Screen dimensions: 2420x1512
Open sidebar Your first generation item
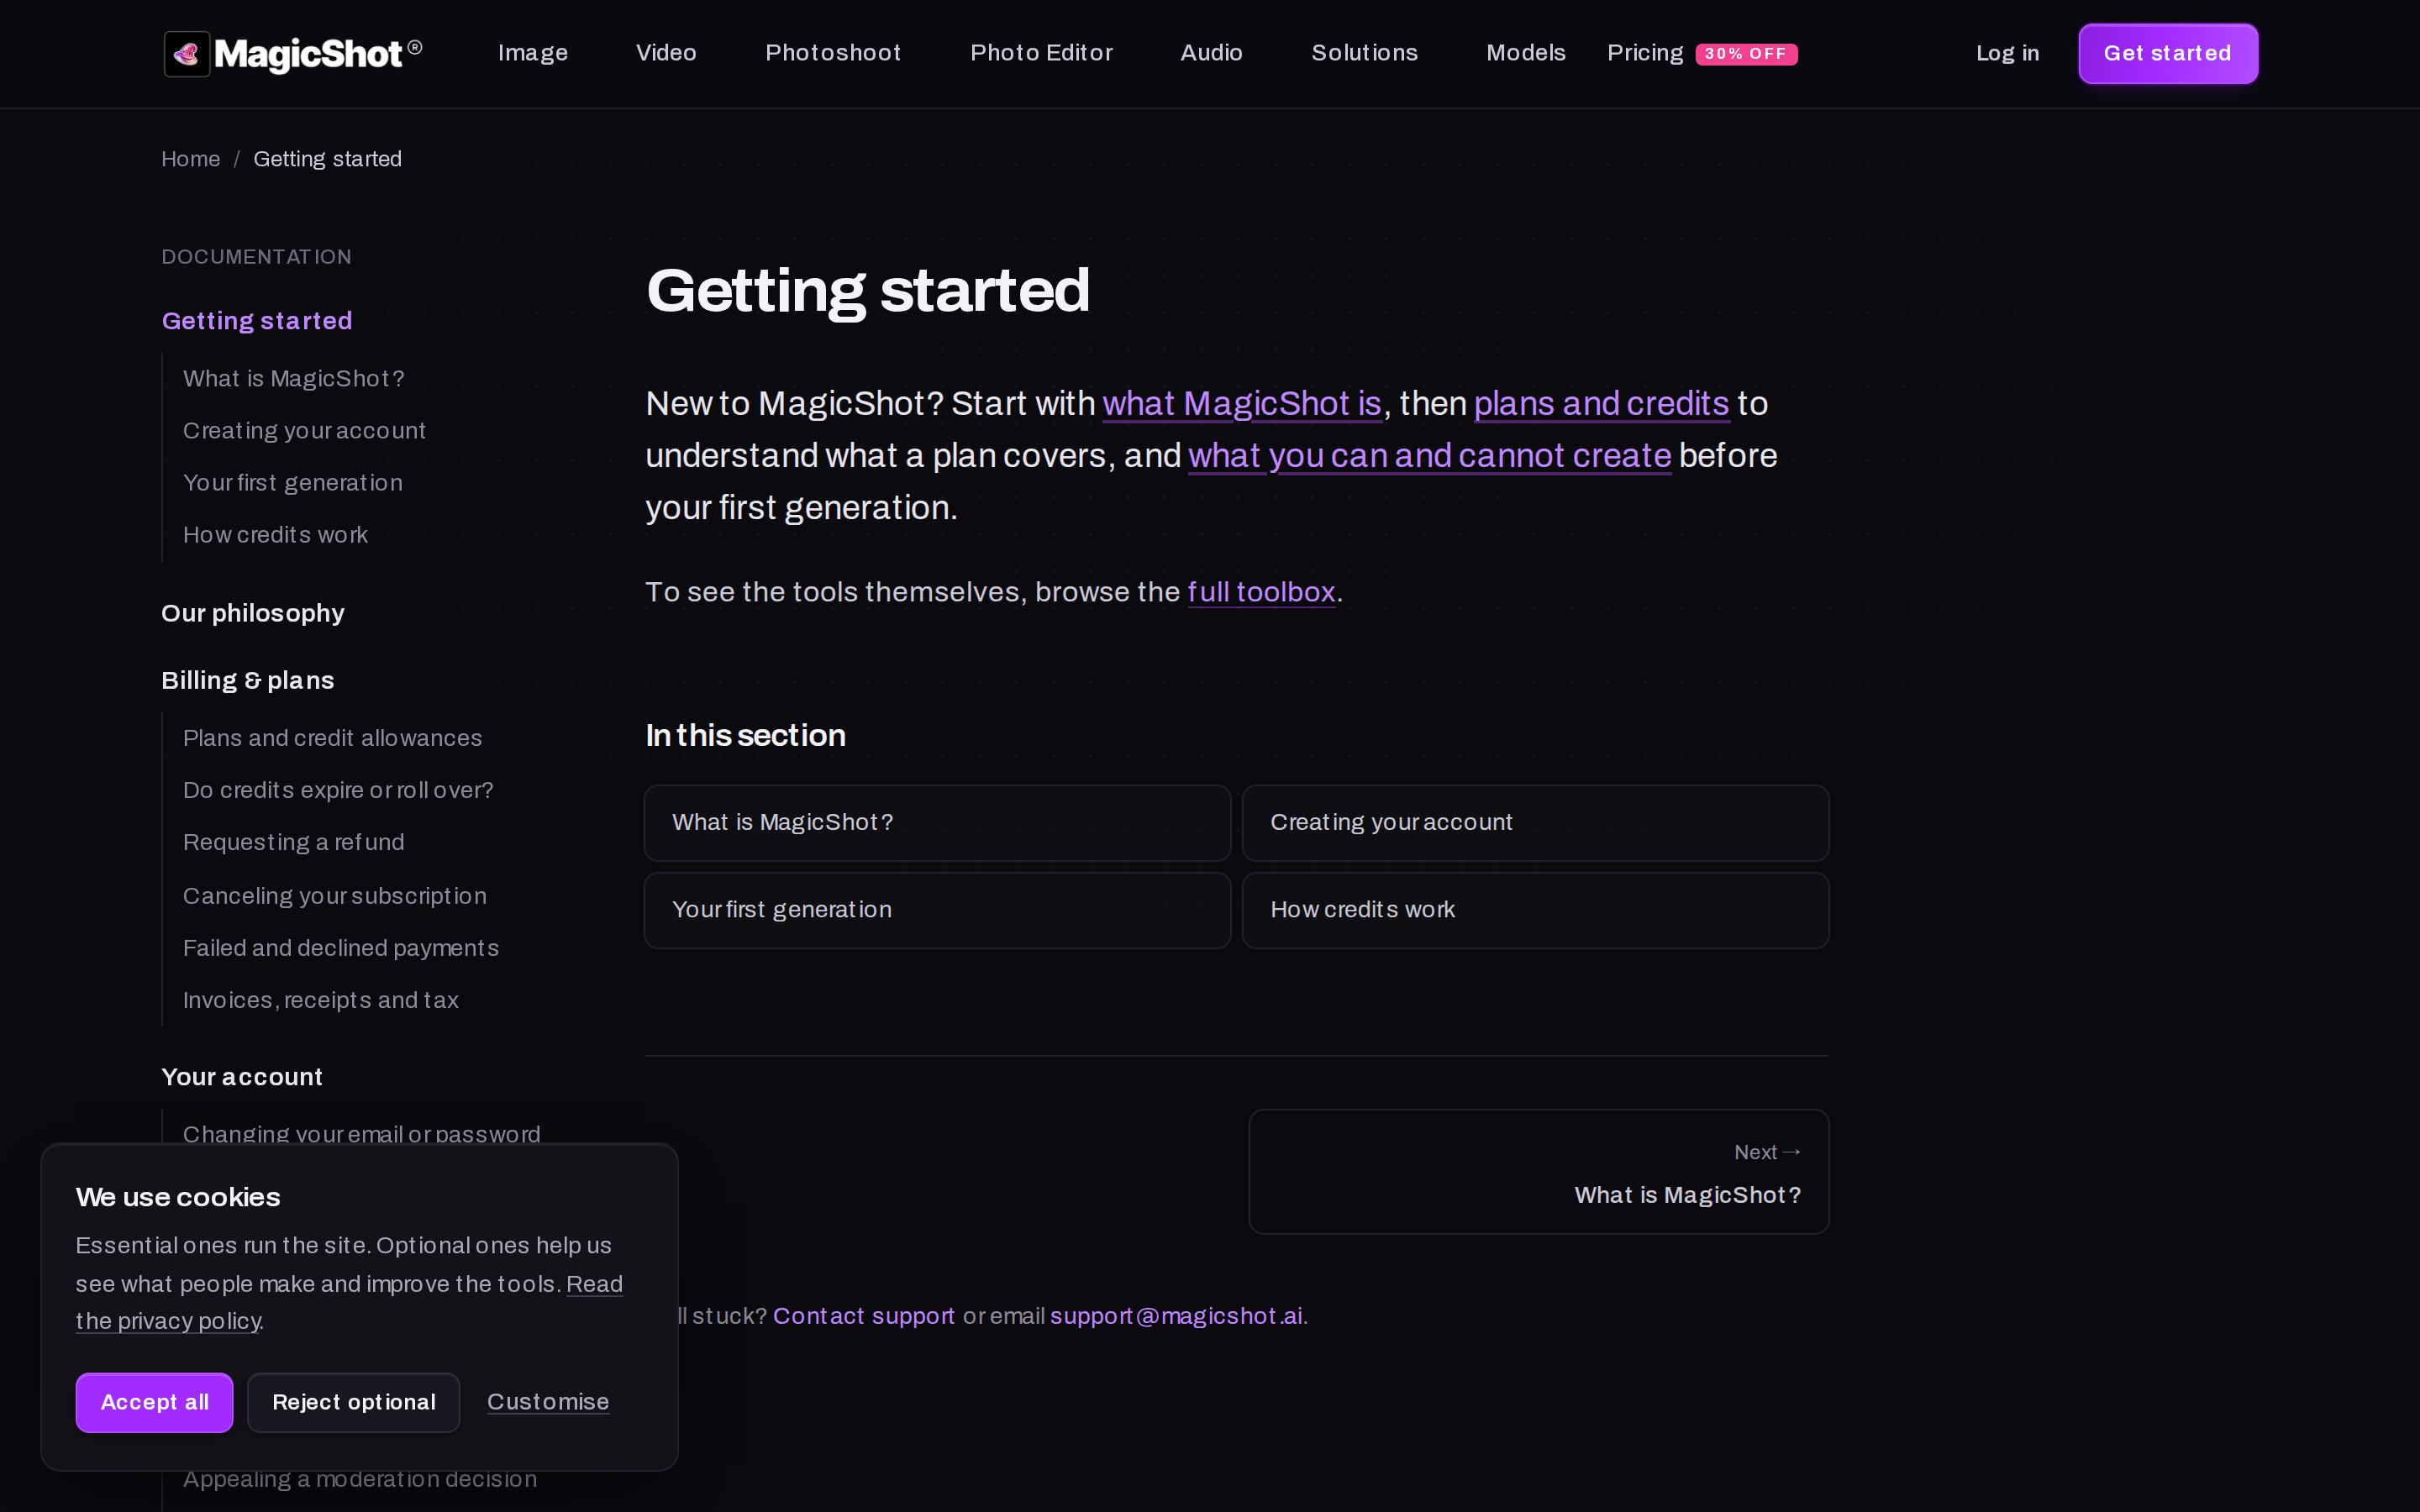pos(293,483)
